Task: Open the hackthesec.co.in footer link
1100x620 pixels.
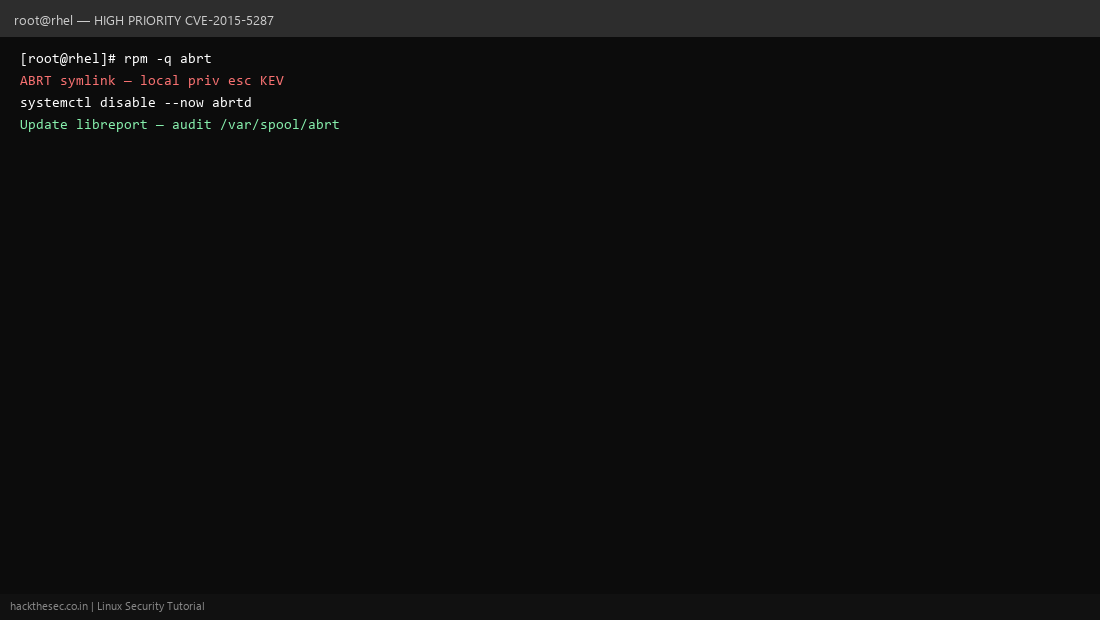Action: coord(49,606)
